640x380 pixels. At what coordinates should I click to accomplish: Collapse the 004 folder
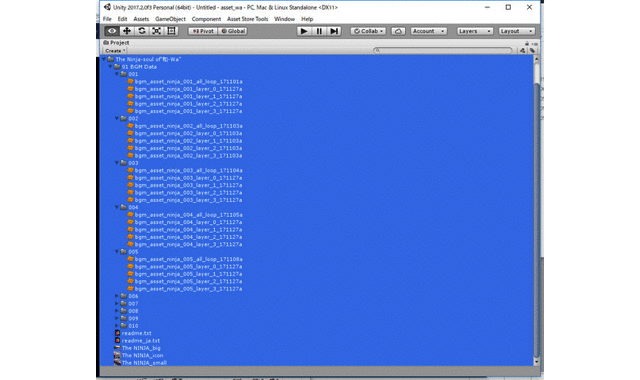click(117, 207)
